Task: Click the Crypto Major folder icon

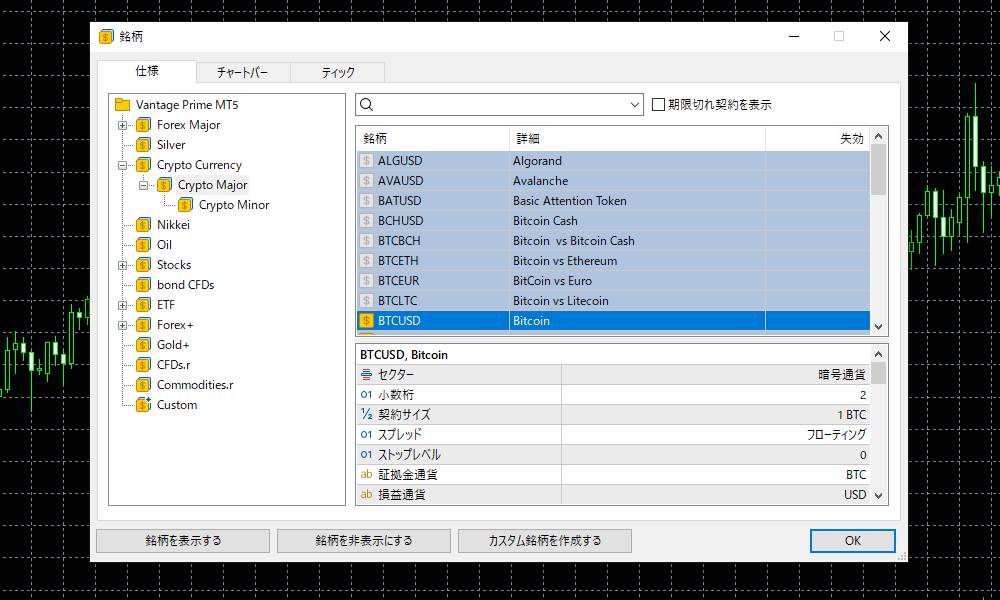Action: pos(166,184)
